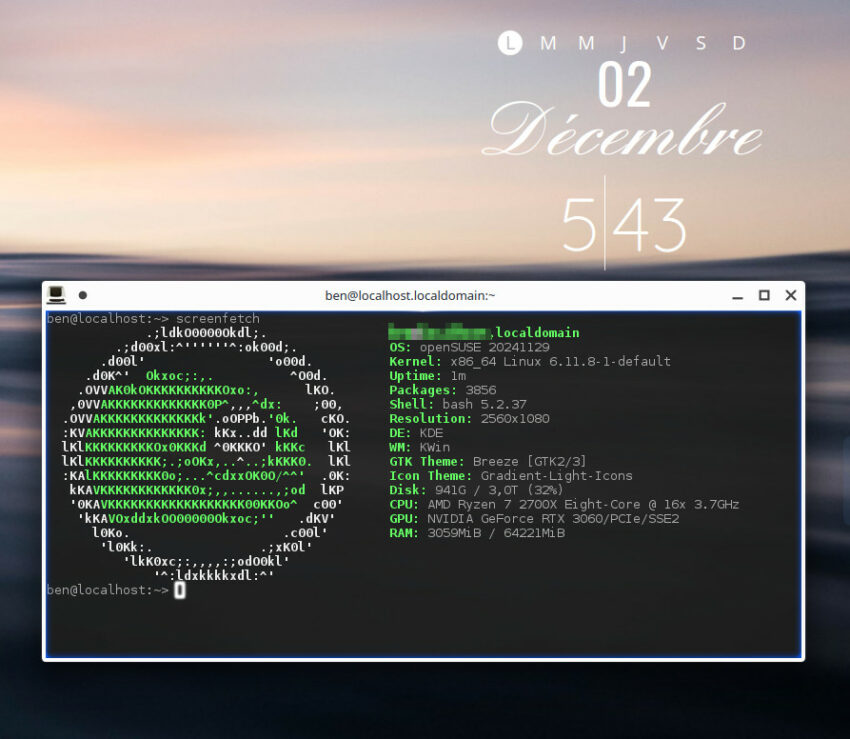Click the hour digit 5 on the clock
Screen dimensions: 850x739
[577, 224]
